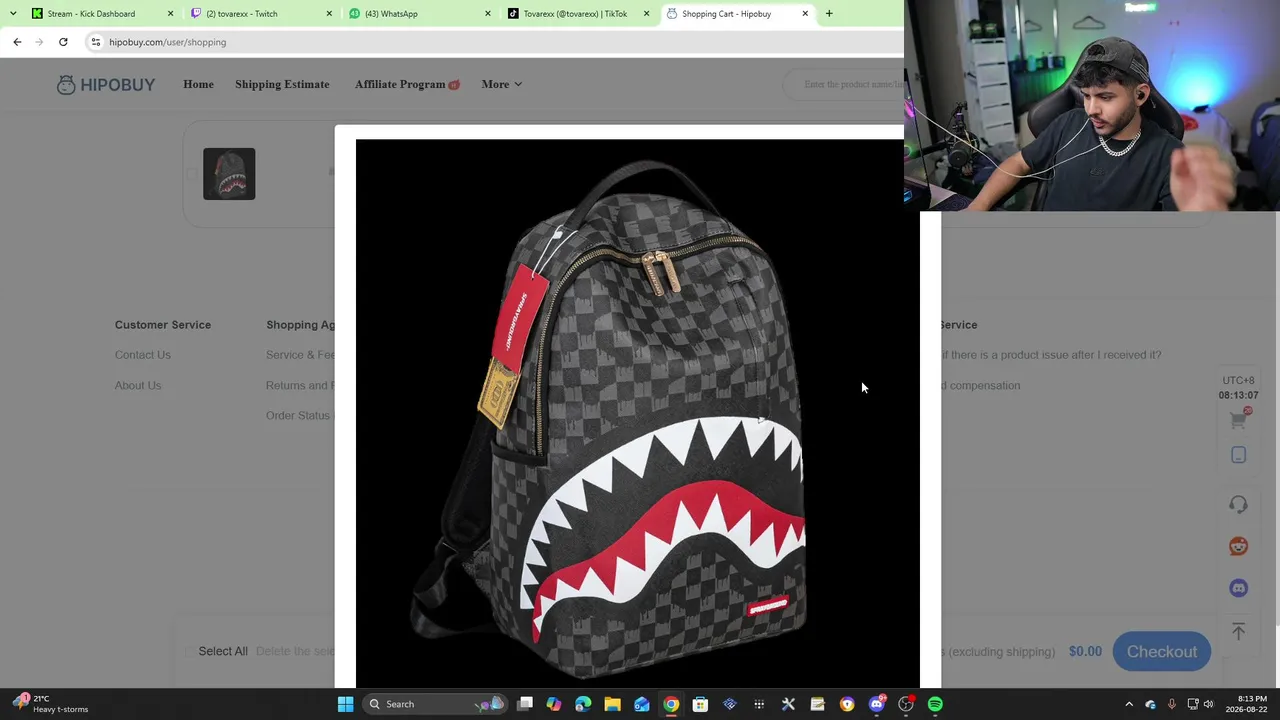The image size is (1280, 720).
Task: Close the TikTok tab
Action: point(646,14)
